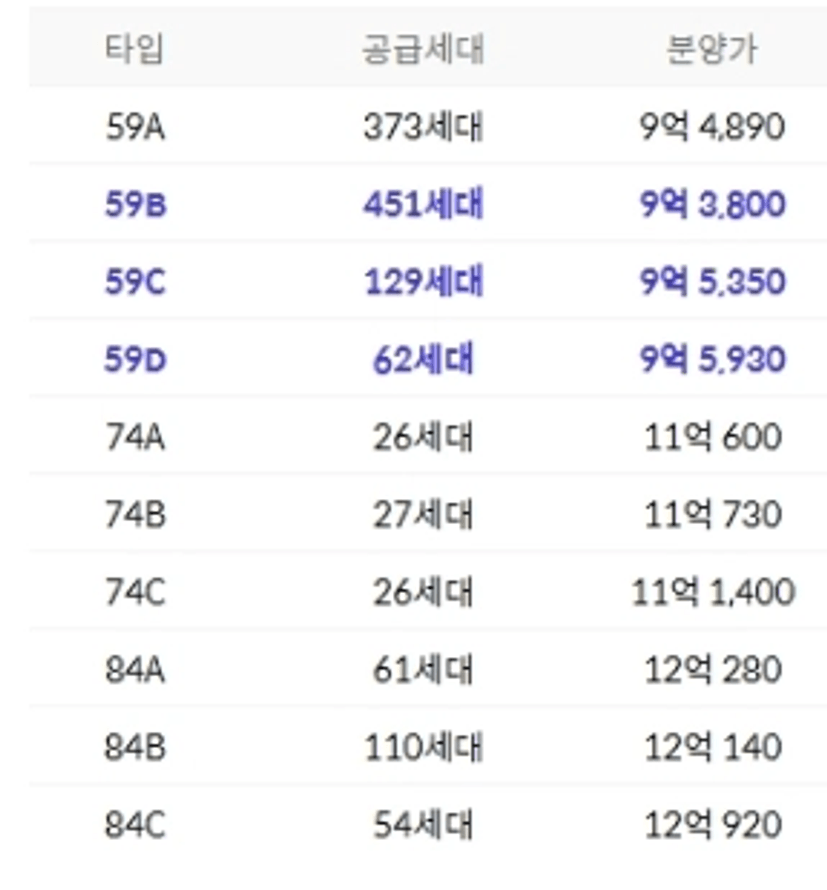Click the 9억 4,890 price
Image resolution: width=827 pixels, height=890 pixels.
pos(712,127)
